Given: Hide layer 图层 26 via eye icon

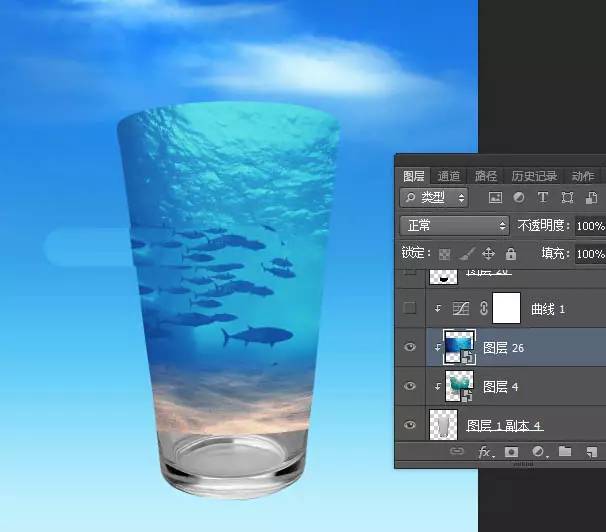Looking at the screenshot, I should pos(409,348).
